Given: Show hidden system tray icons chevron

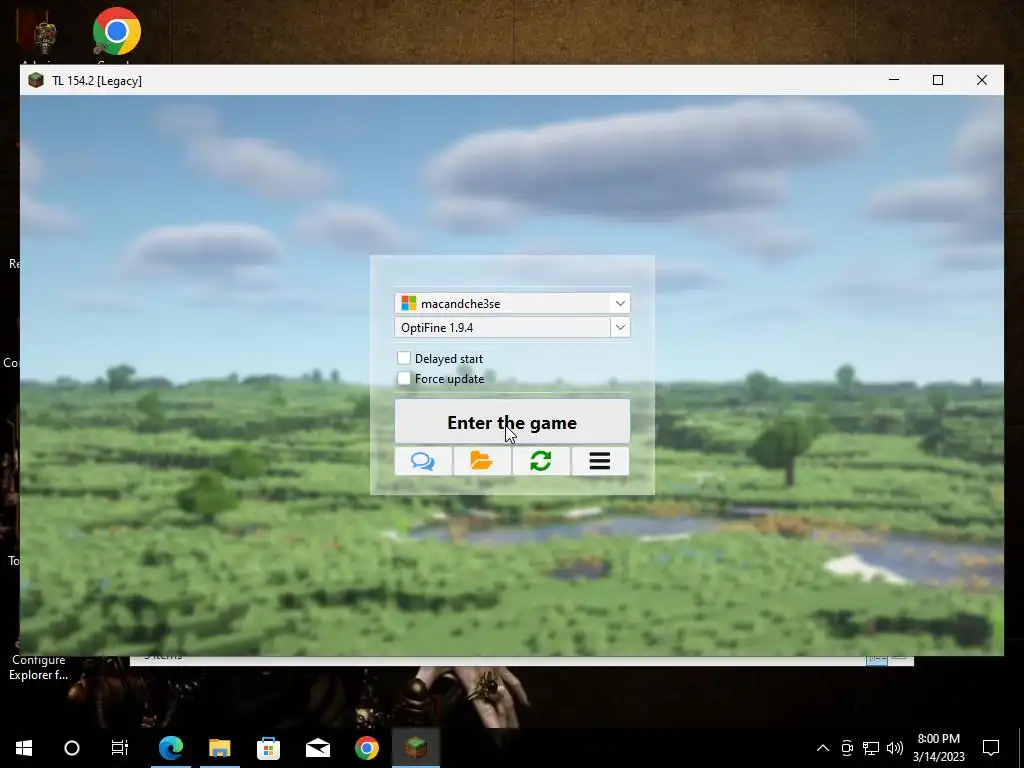Looking at the screenshot, I should pyautogui.click(x=823, y=748).
